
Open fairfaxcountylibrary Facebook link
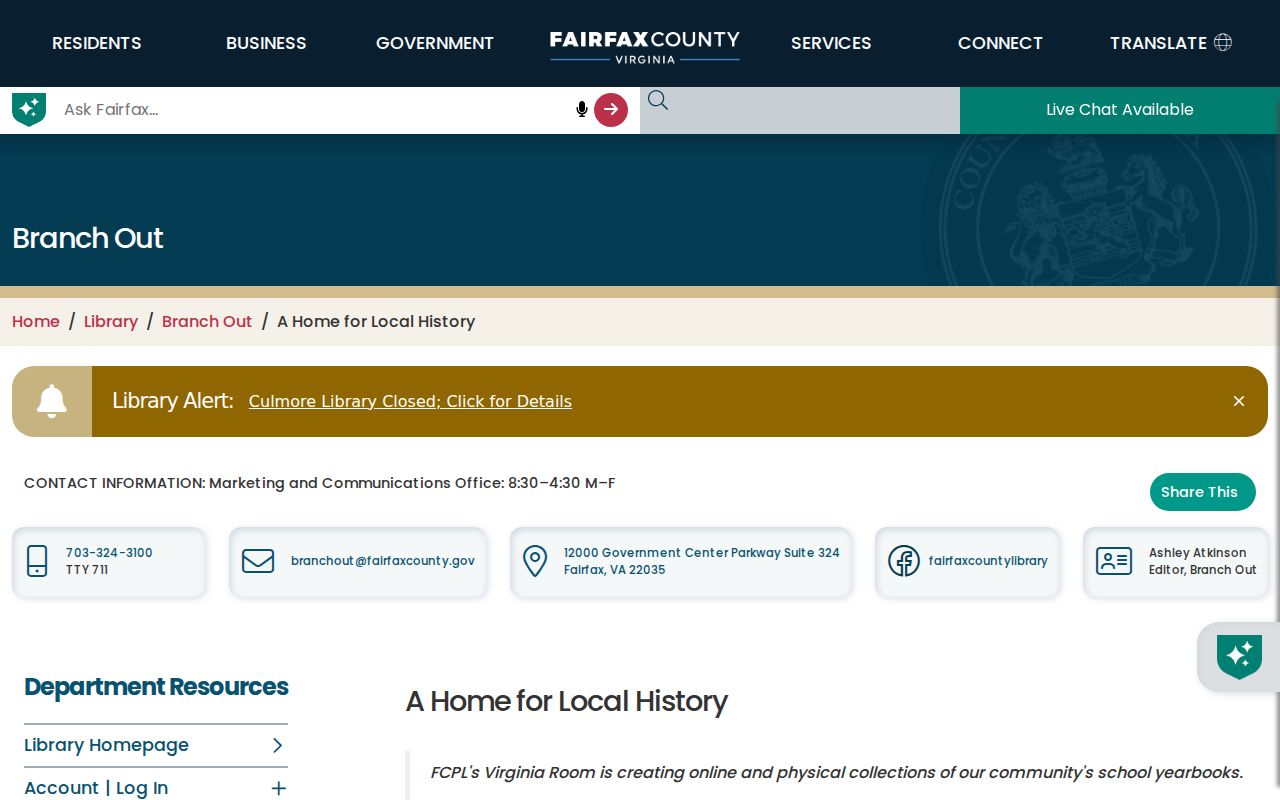tap(988, 561)
